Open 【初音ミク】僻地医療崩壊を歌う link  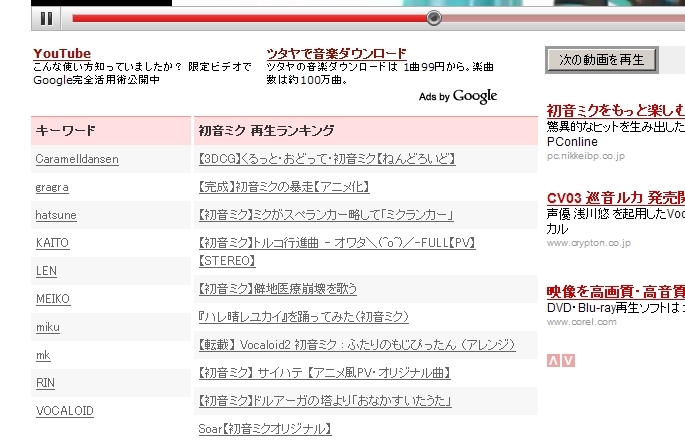(278, 289)
